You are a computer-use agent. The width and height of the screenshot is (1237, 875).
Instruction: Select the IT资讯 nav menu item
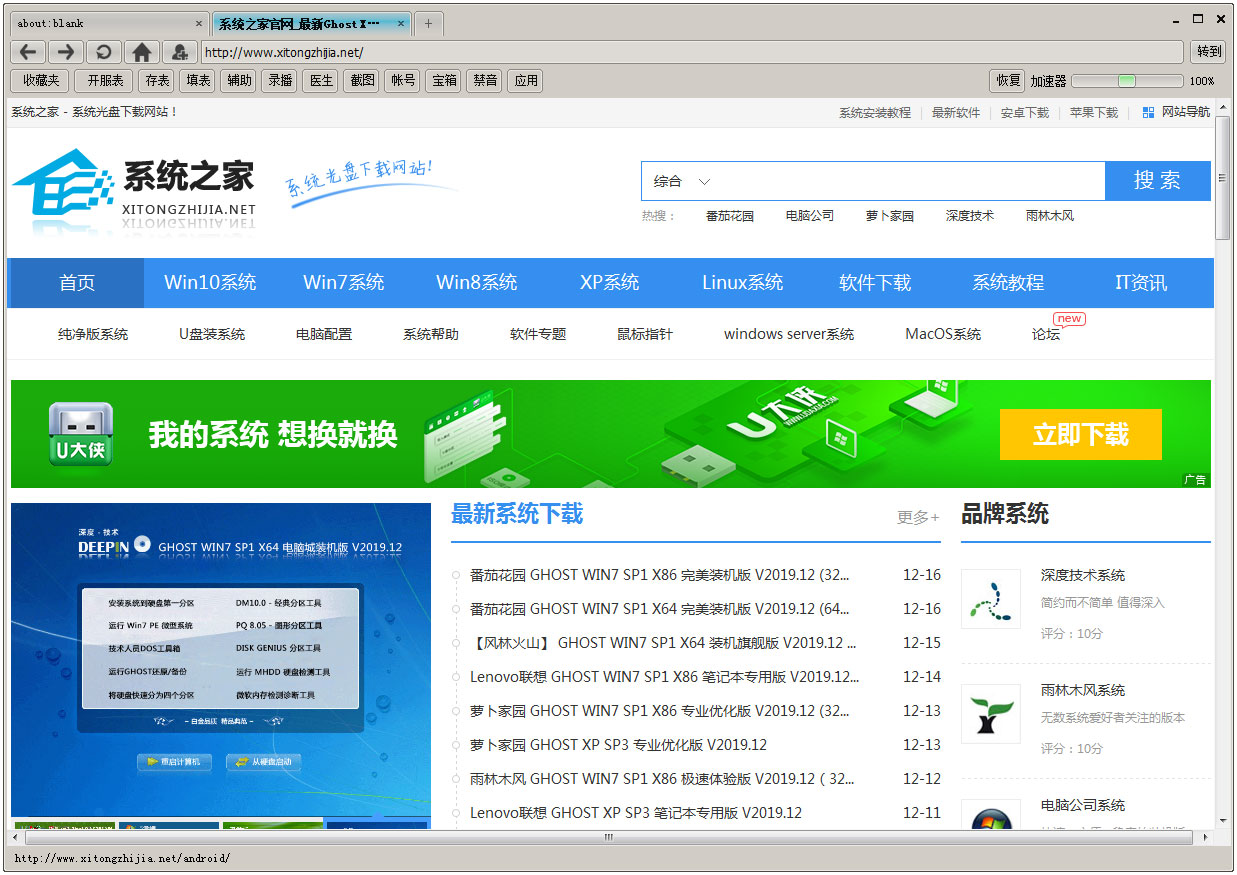click(1141, 283)
